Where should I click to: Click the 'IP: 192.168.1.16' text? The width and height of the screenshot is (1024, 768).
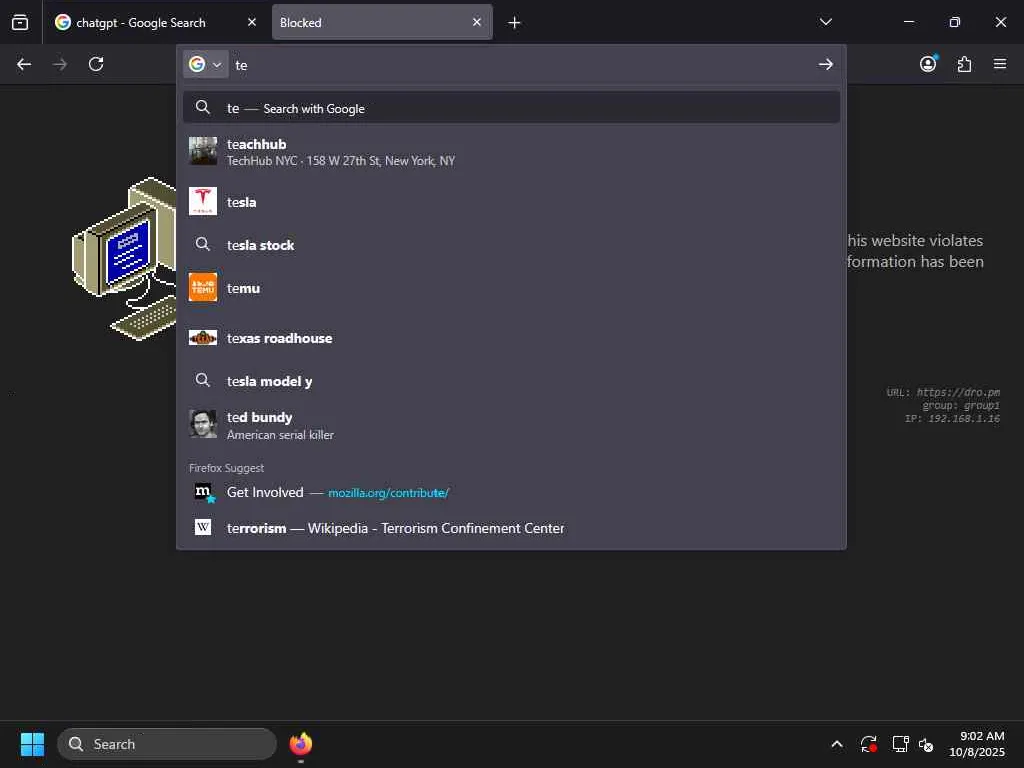[952, 419]
